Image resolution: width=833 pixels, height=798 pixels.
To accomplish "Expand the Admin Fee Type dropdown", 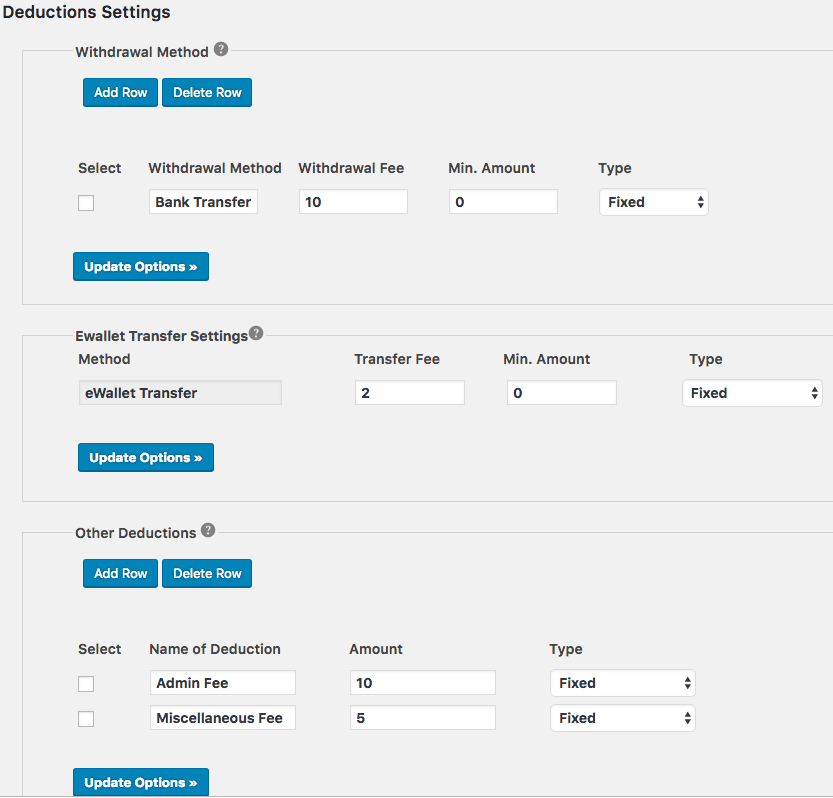I will pos(623,683).
